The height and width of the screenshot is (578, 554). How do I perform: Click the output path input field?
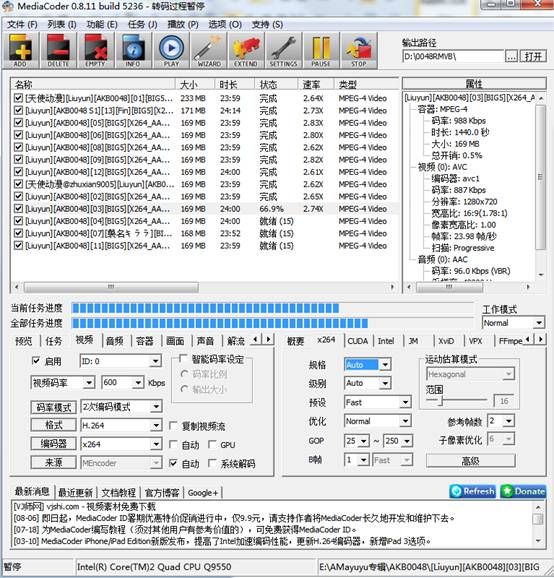(x=453, y=56)
